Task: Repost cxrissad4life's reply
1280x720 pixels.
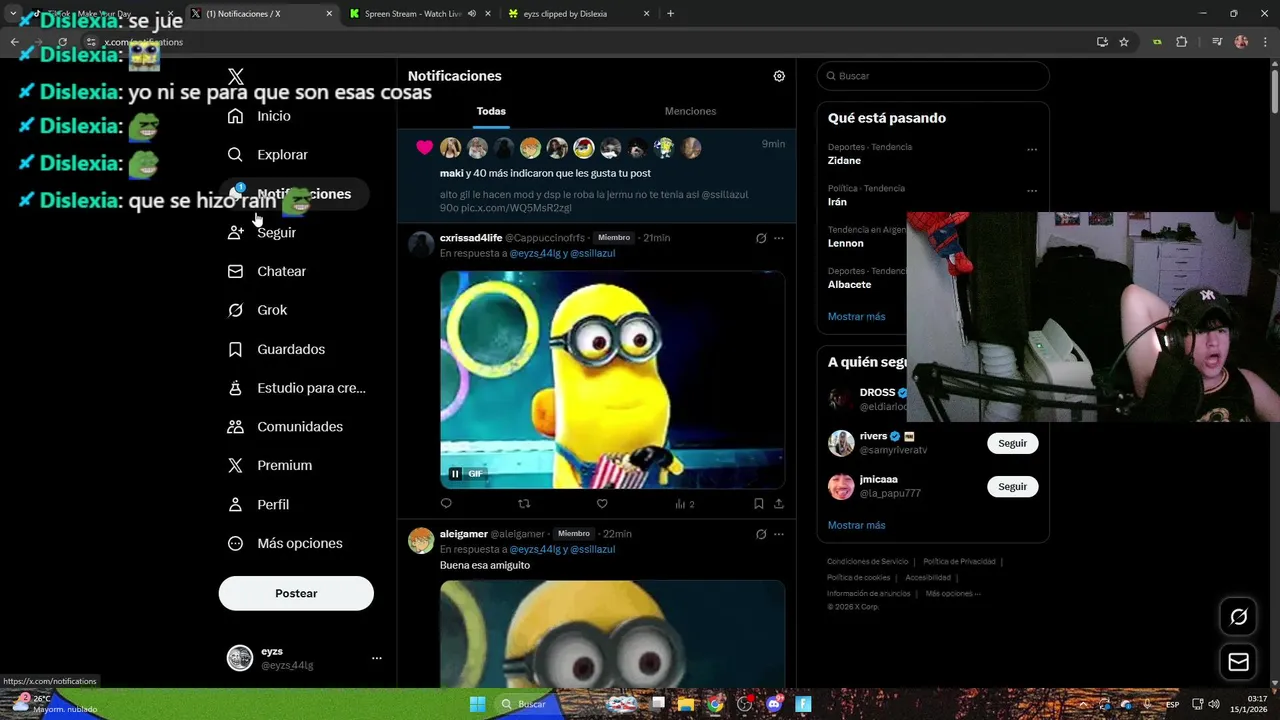Action: 523,504
